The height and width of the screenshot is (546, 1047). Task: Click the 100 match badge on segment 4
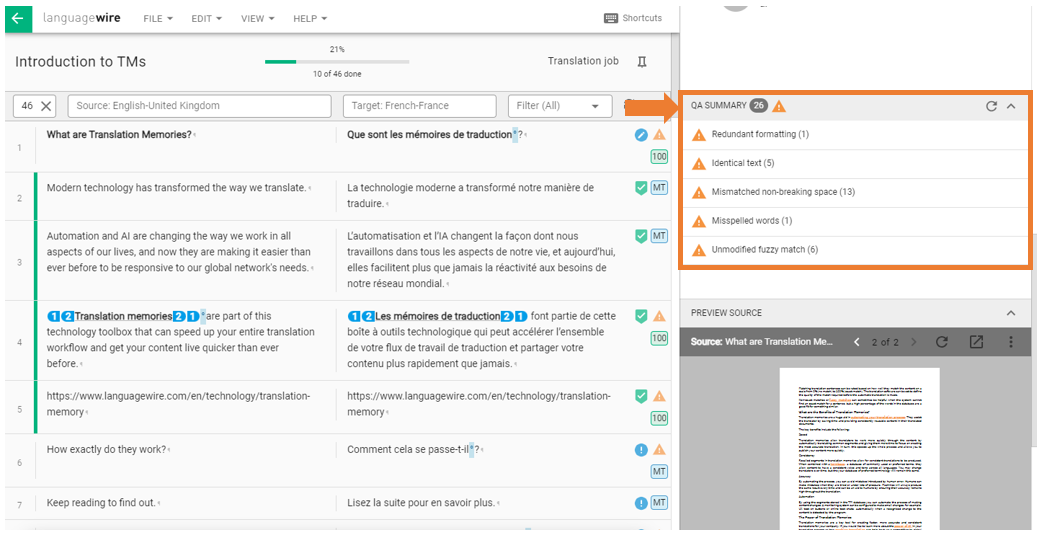point(659,338)
